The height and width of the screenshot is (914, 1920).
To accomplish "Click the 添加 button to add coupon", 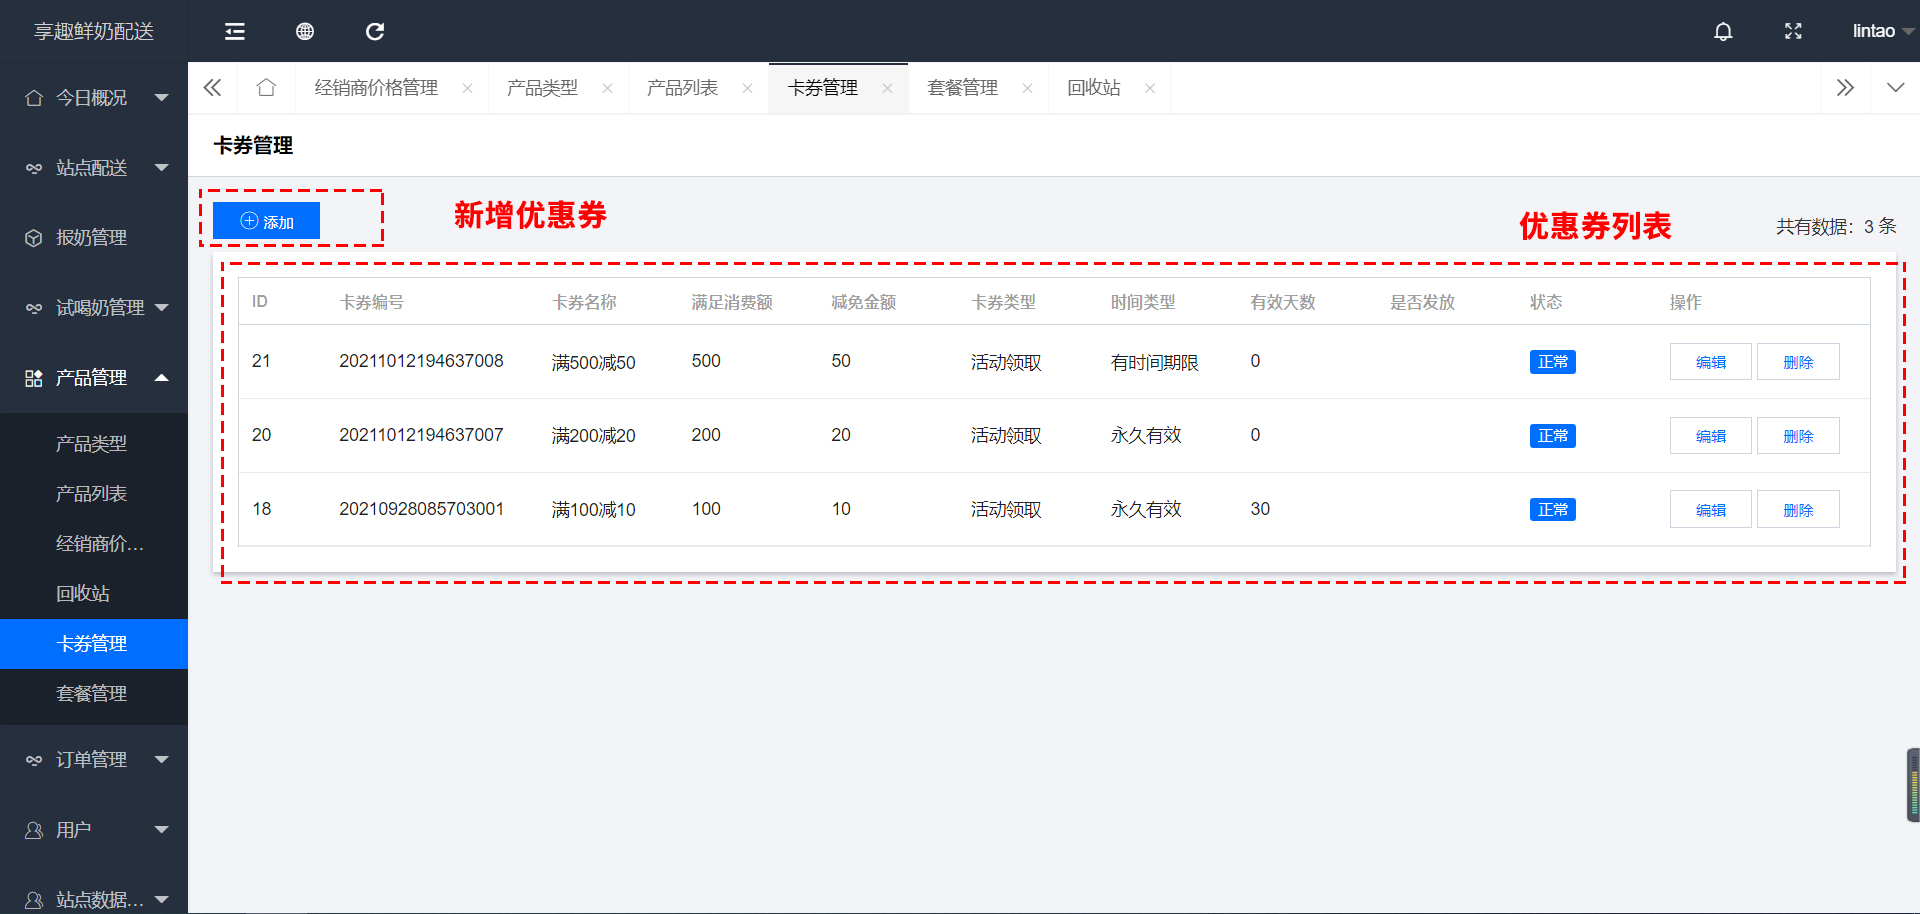I will pos(267,221).
